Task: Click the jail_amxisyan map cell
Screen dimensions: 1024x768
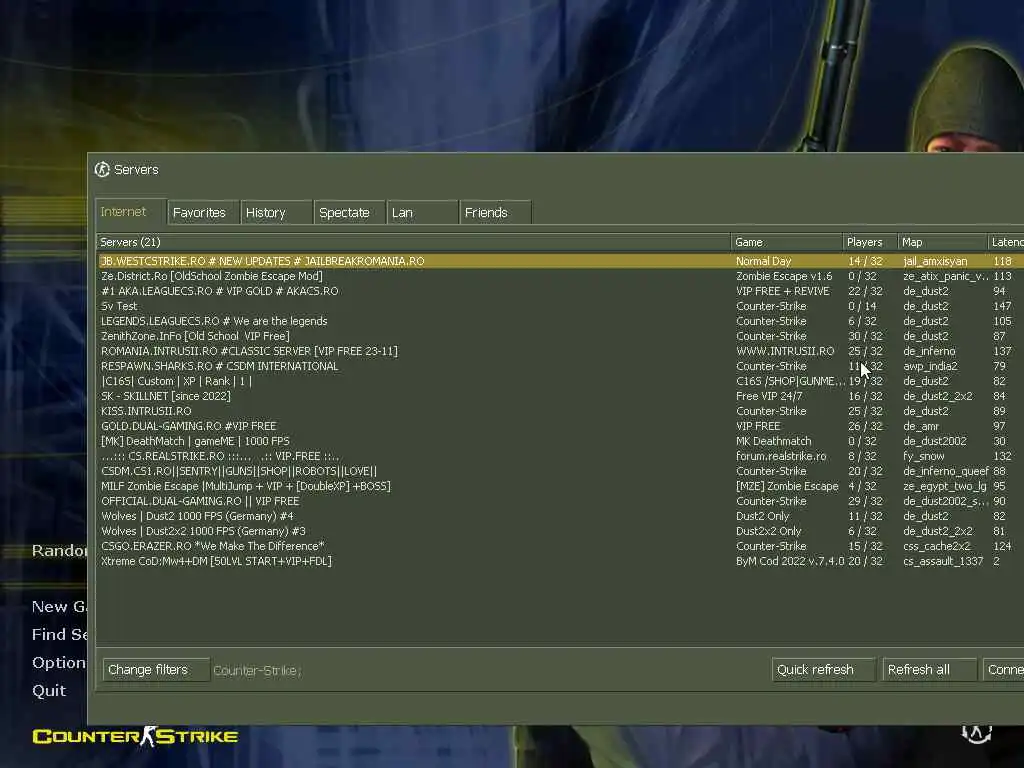Action: (x=935, y=261)
